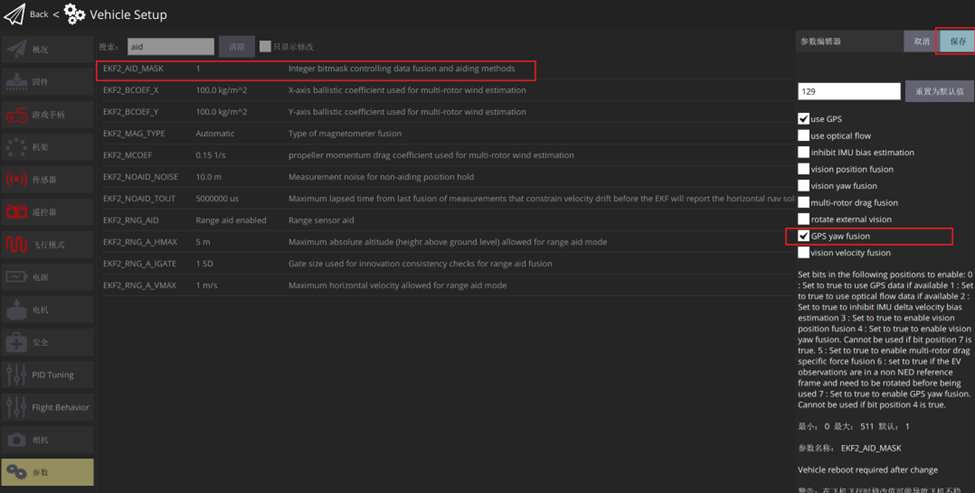Open the 安全 safety setup page
The width and height of the screenshot is (975, 493).
(47, 342)
